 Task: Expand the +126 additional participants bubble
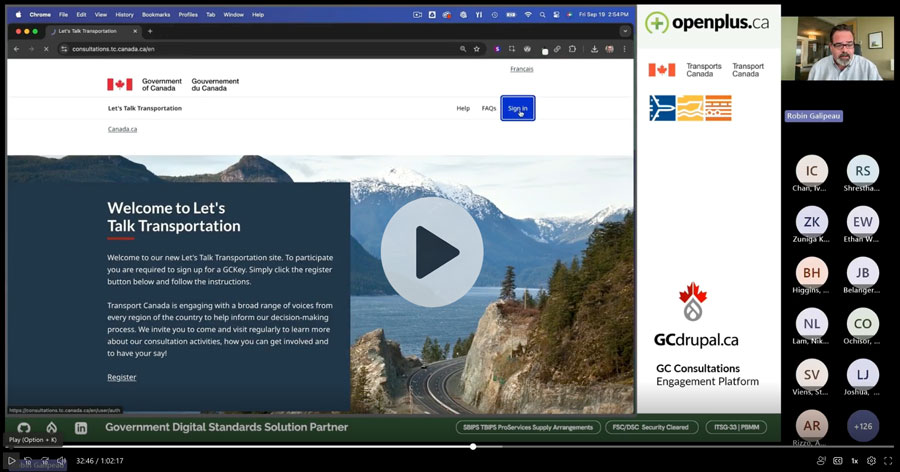click(862, 425)
